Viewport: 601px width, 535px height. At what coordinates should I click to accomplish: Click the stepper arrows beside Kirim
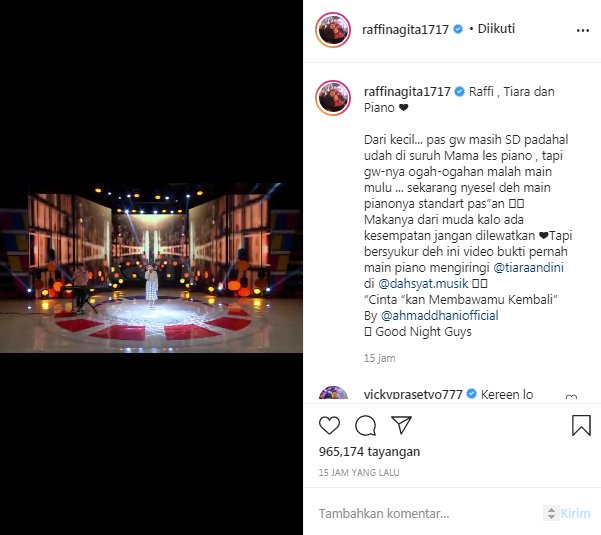551,513
